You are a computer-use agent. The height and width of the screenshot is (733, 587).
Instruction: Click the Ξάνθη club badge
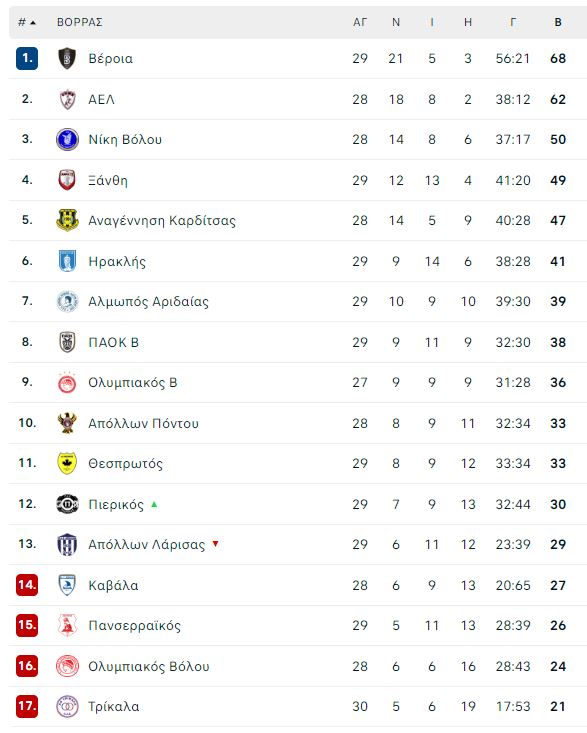pyautogui.click(x=67, y=180)
